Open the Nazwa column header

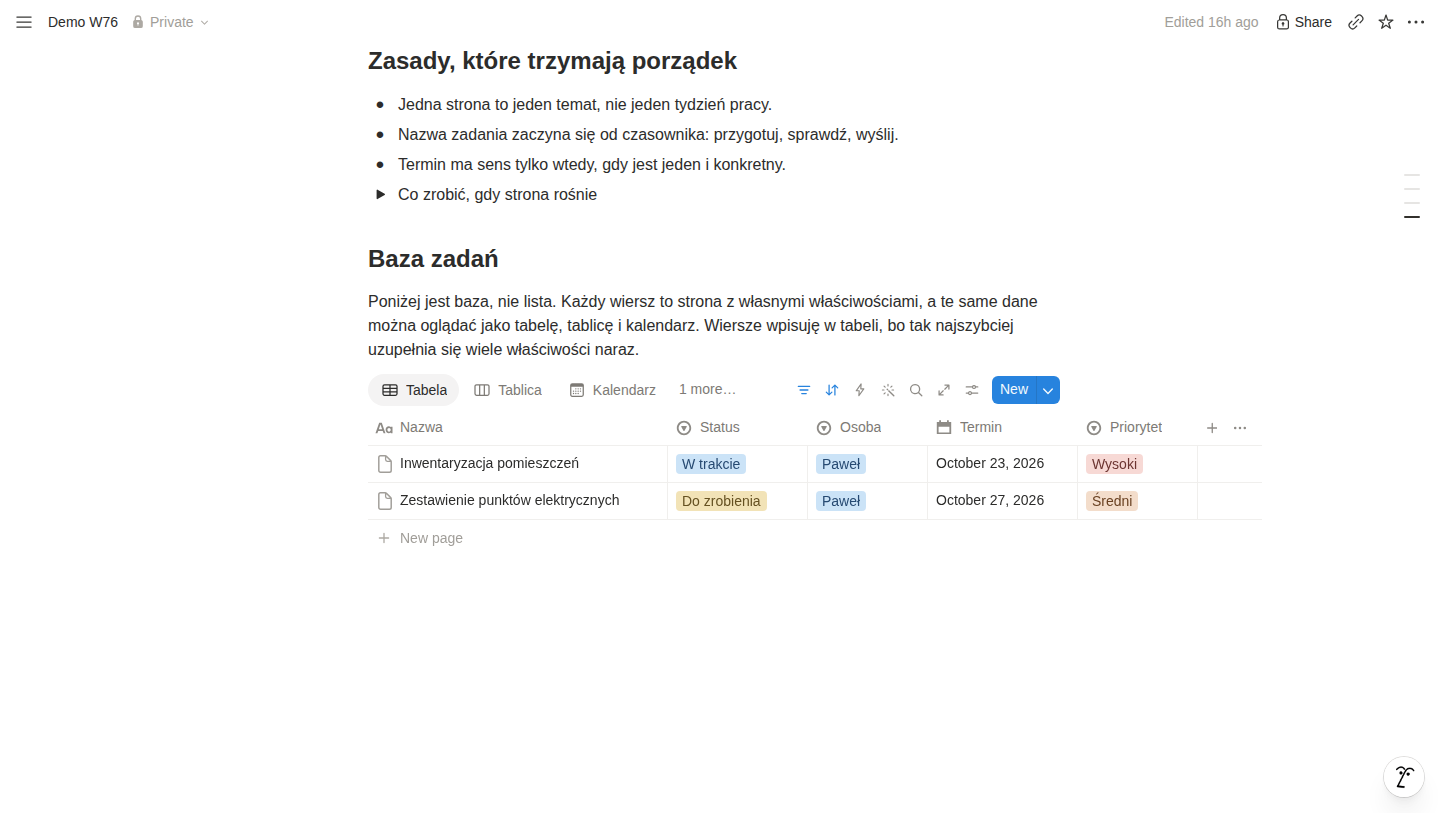click(x=518, y=428)
